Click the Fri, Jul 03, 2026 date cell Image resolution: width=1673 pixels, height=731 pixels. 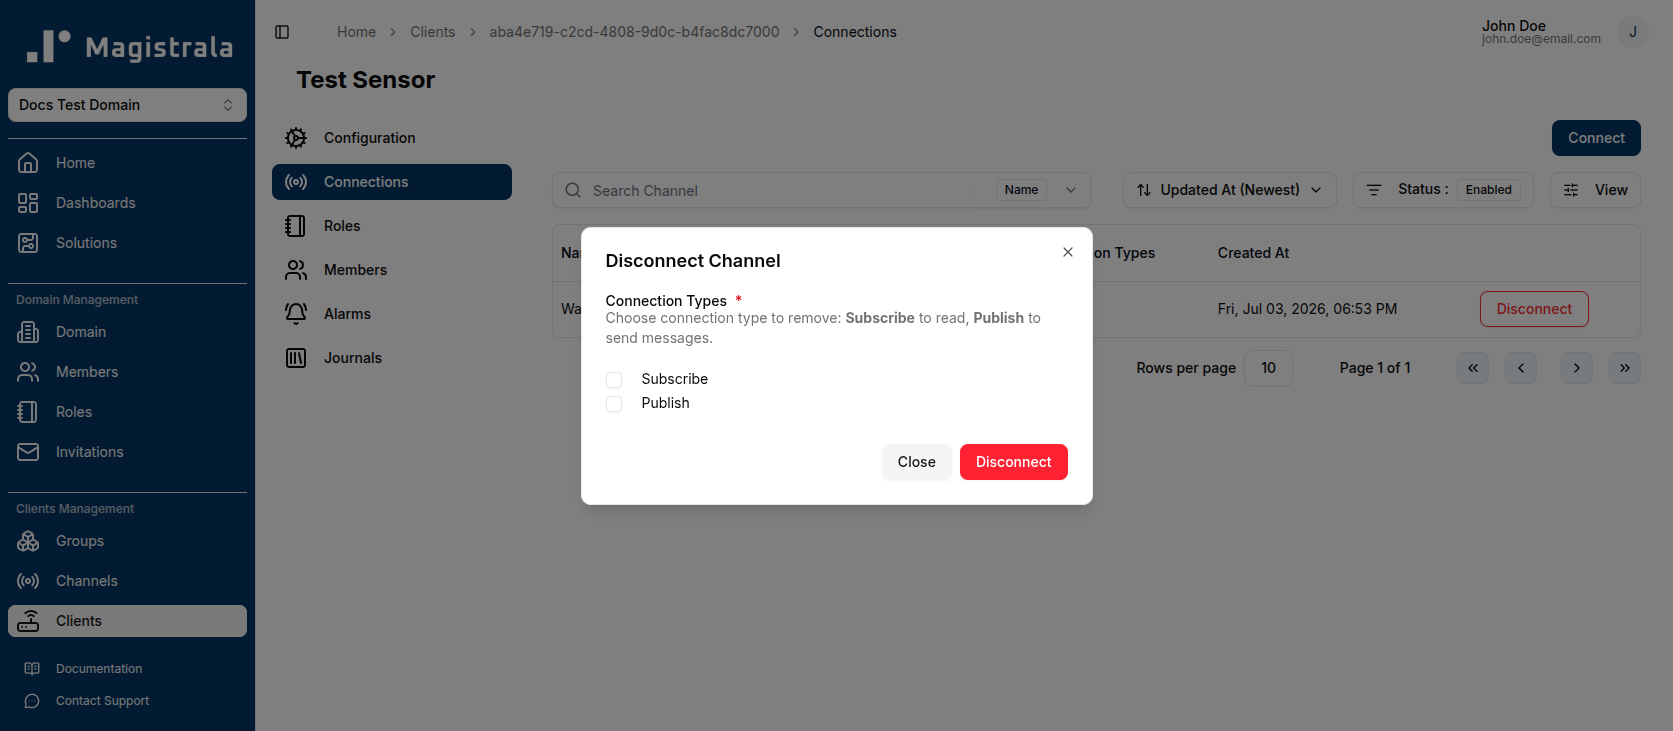(1307, 309)
